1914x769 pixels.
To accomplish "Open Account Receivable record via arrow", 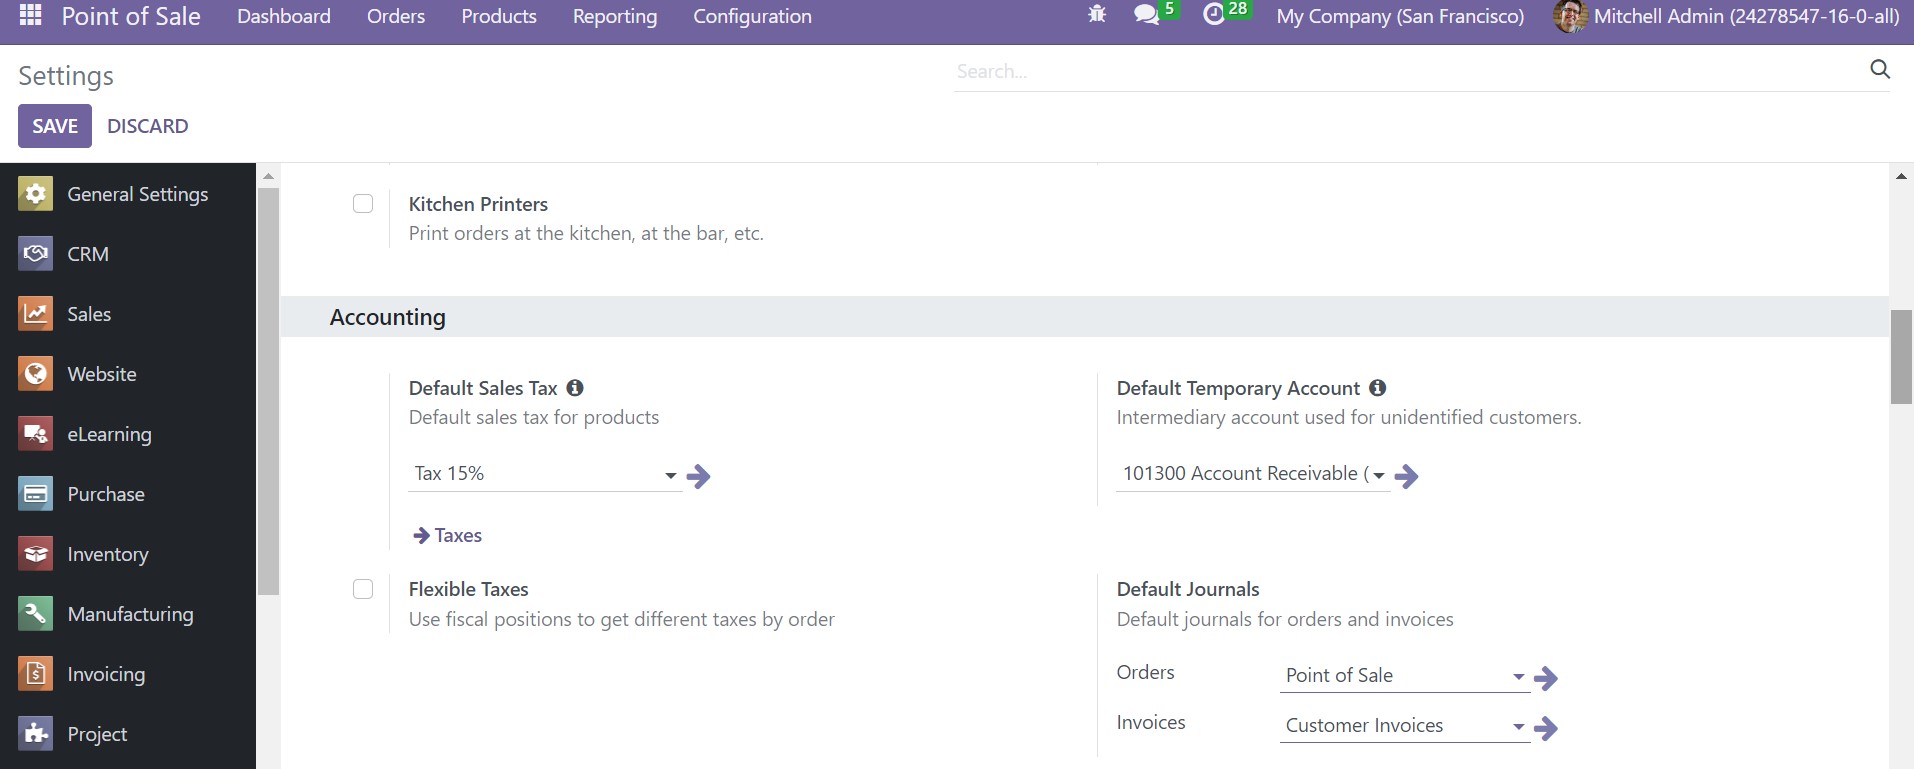I will [1407, 476].
